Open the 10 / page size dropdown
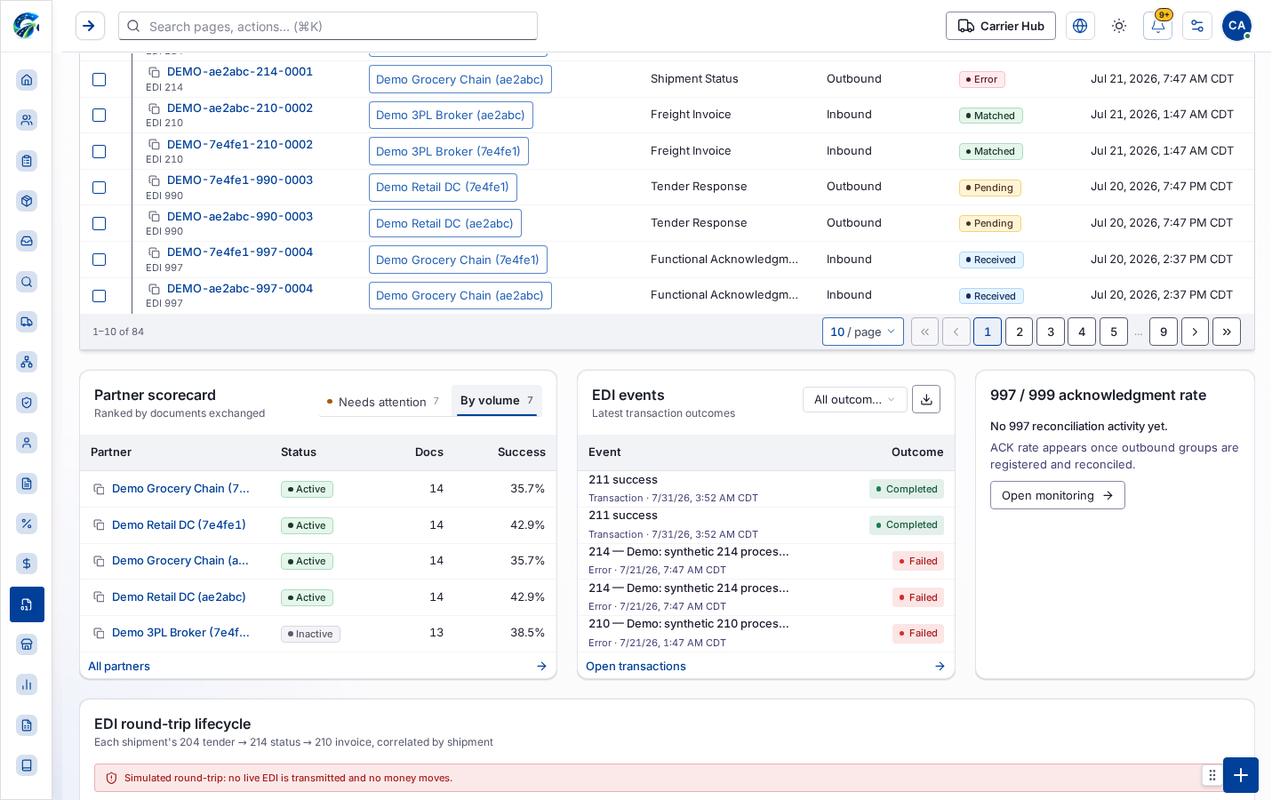Image resolution: width=1280 pixels, height=800 pixels. (863, 332)
